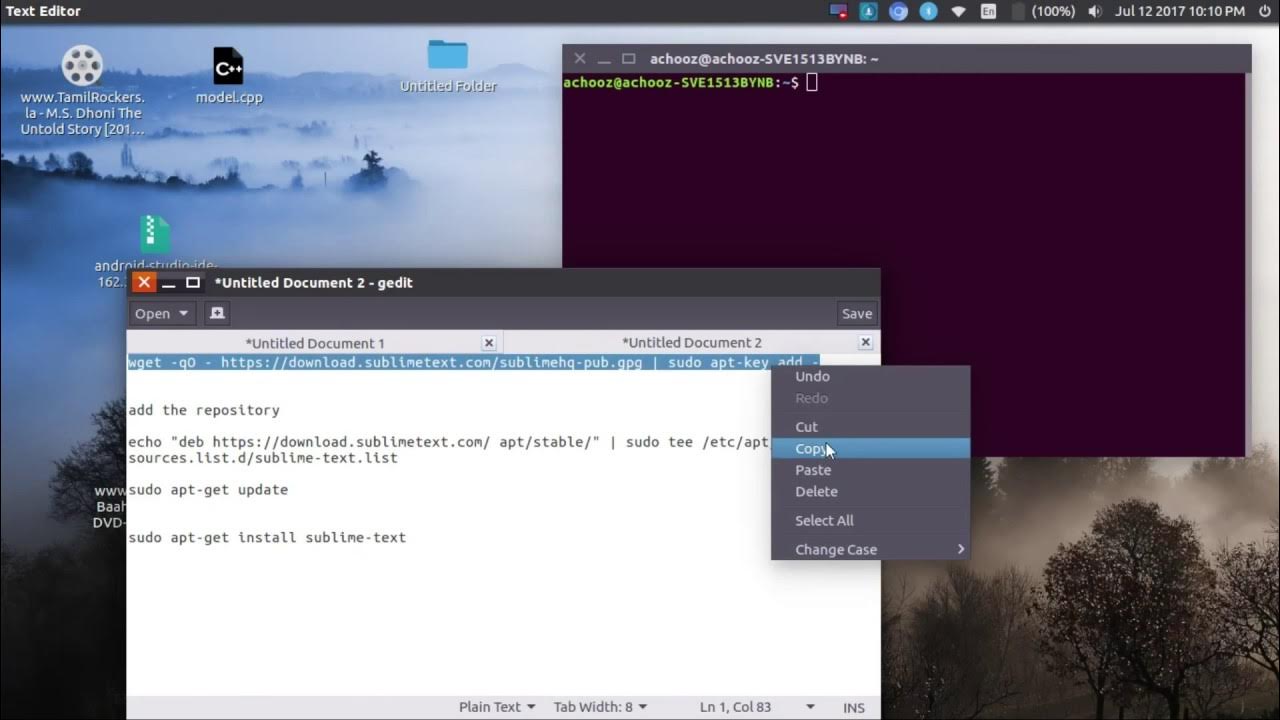This screenshot has height=720, width=1280.
Task: Open the Wi-Fi network indicator
Action: pyautogui.click(x=959, y=11)
